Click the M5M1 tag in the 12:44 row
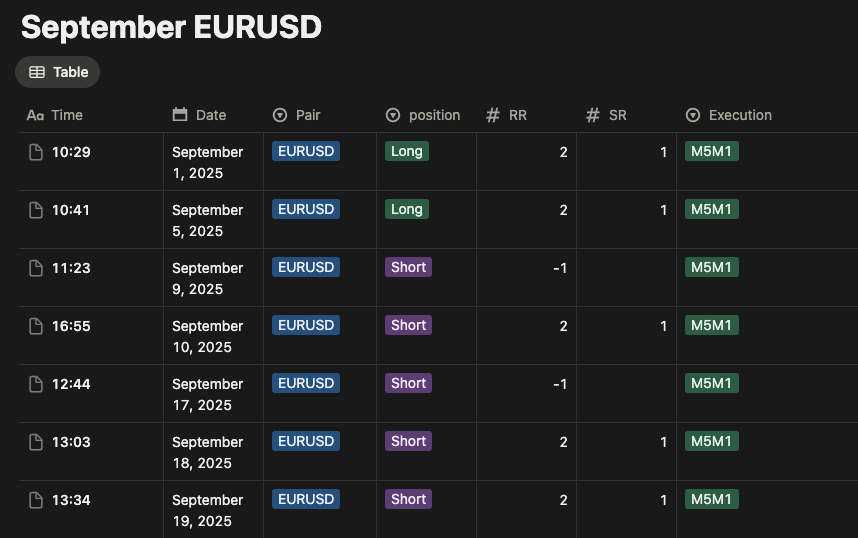Viewport: 858px width, 538px height. pos(711,383)
